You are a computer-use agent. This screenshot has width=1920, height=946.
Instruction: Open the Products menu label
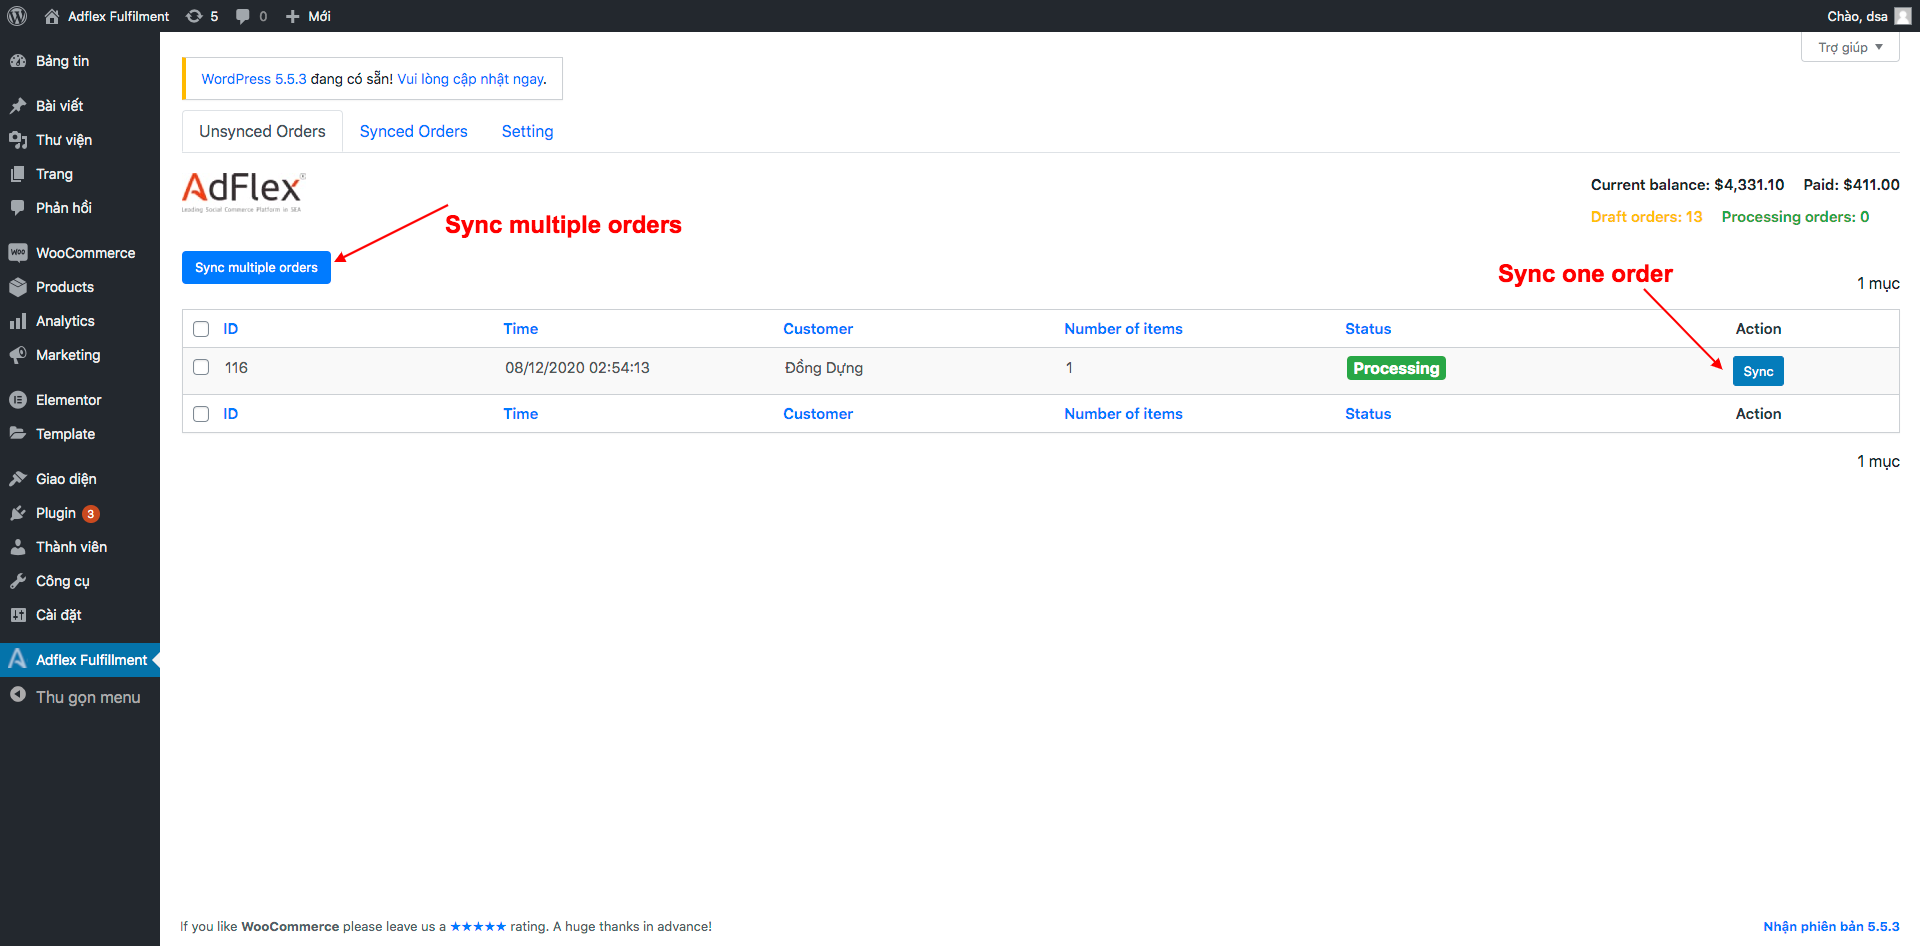(x=65, y=287)
